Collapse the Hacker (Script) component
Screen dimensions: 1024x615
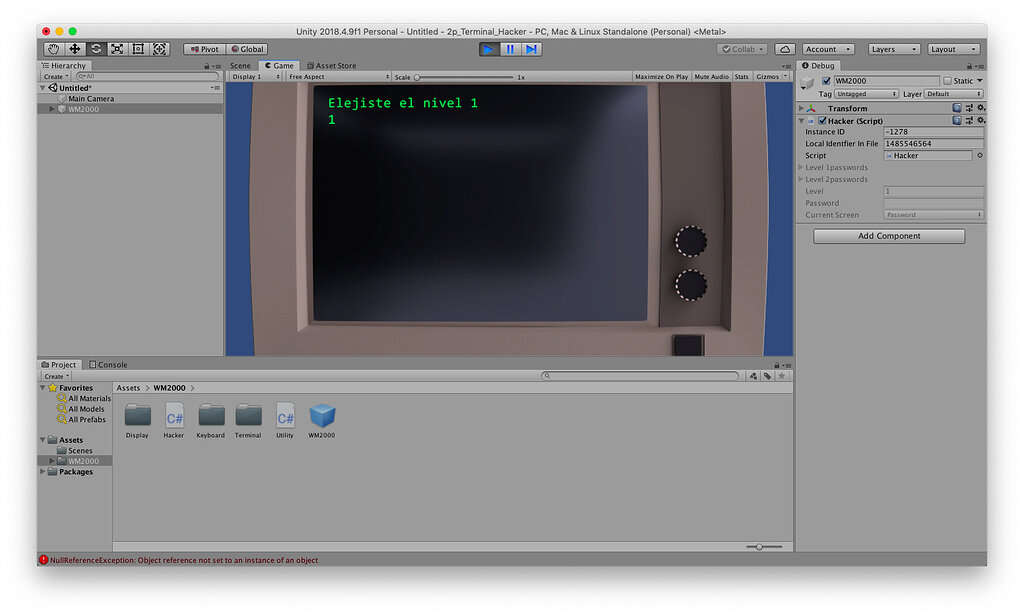click(x=801, y=121)
